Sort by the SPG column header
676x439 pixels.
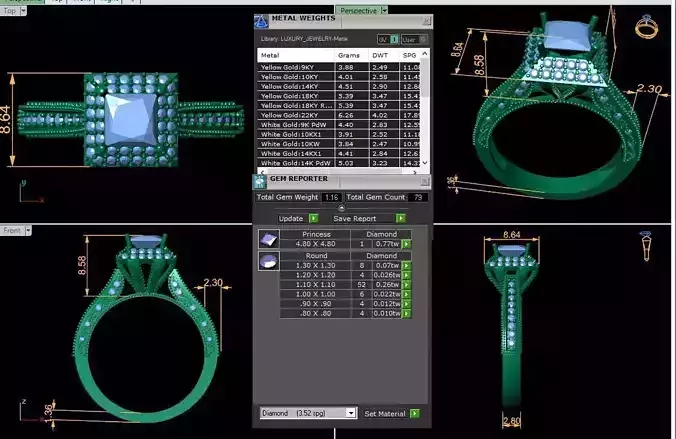pyautogui.click(x=410, y=55)
